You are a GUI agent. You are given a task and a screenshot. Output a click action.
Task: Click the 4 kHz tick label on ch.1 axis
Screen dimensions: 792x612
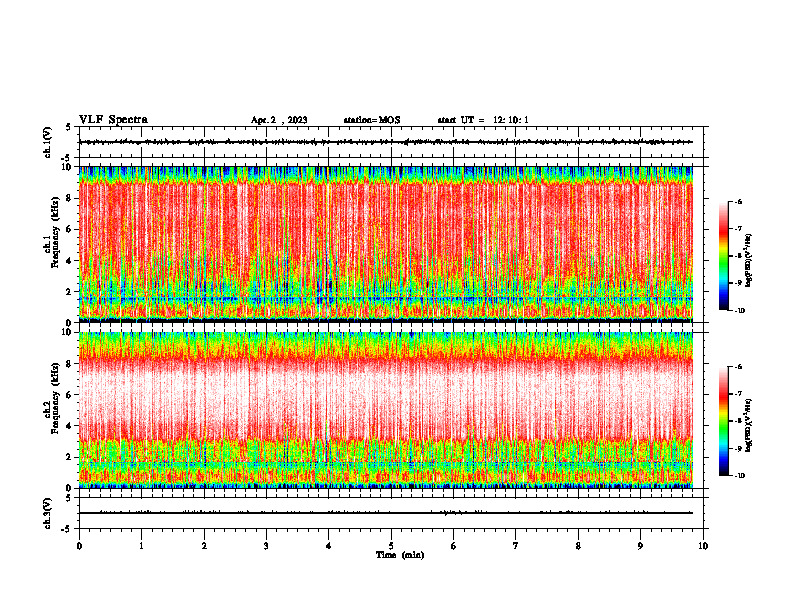pyautogui.click(x=70, y=261)
